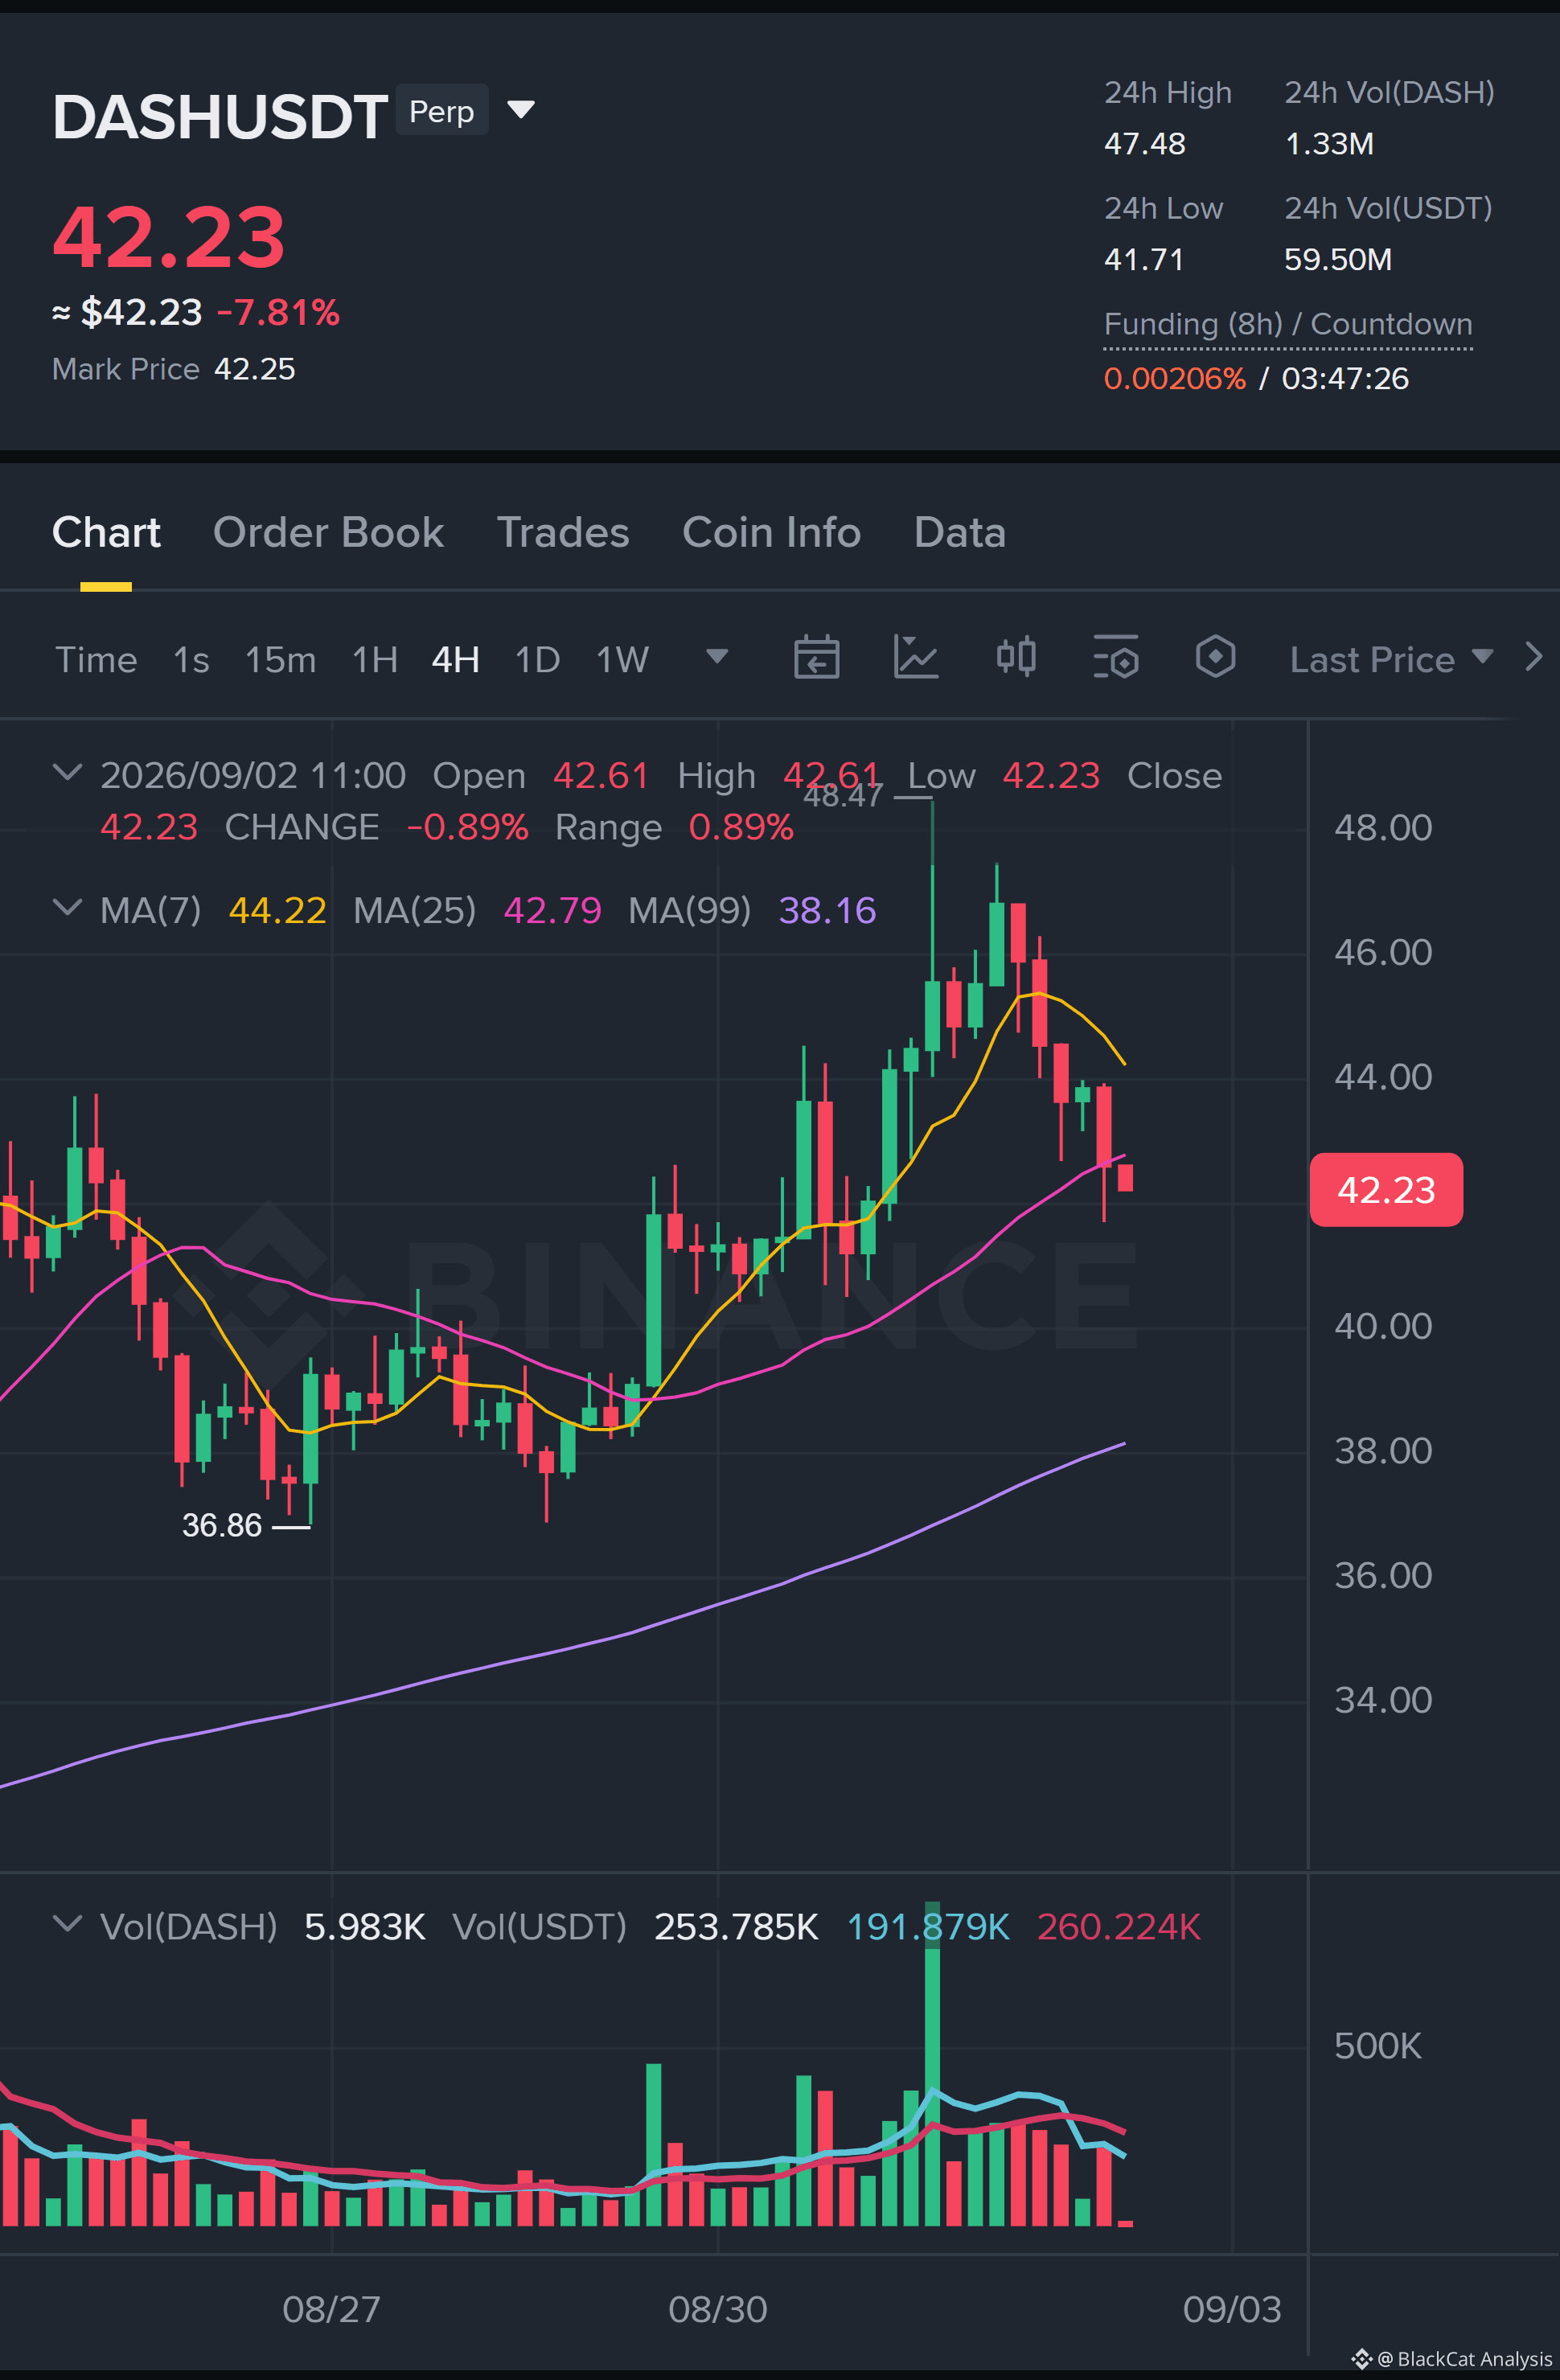This screenshot has width=1560, height=2380.
Task: Open the chart indicators line icon
Action: pos(915,658)
